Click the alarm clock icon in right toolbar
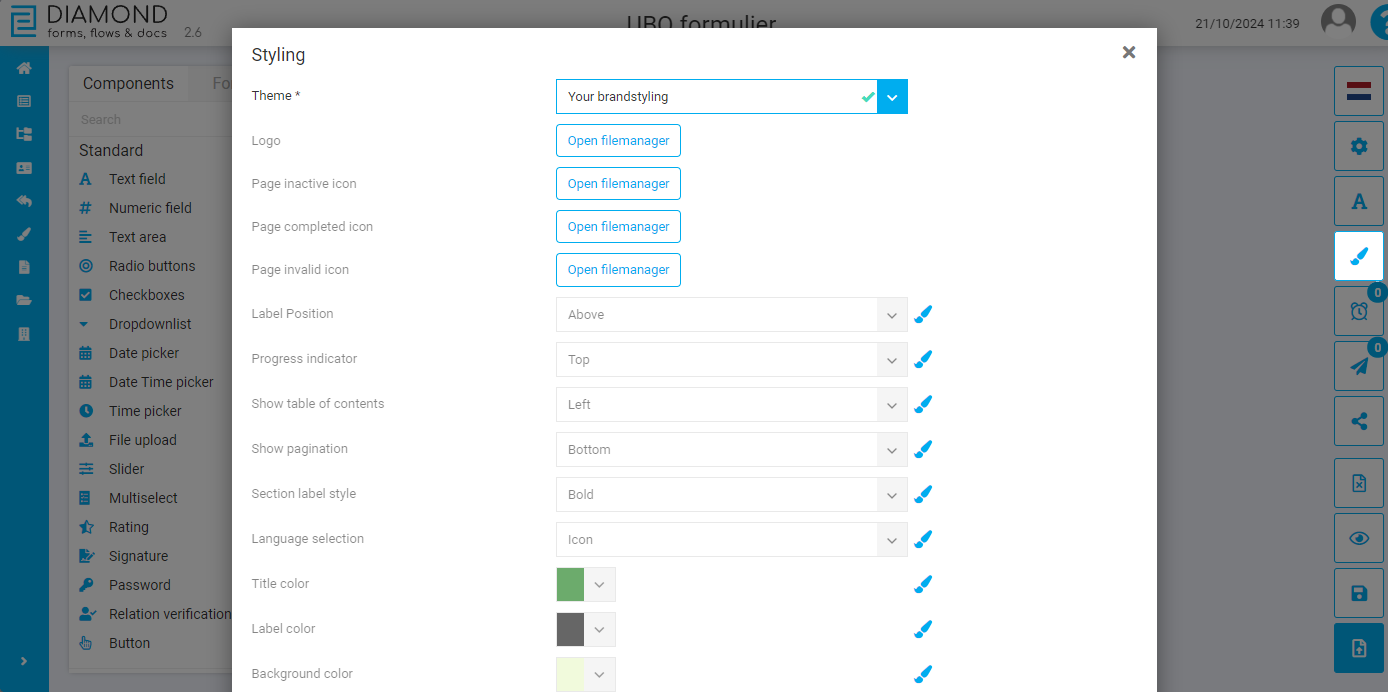This screenshot has height=692, width=1388. pyautogui.click(x=1358, y=311)
